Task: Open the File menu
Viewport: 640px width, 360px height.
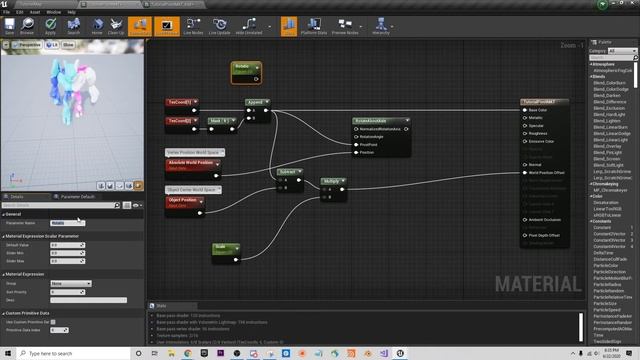Action: click(x=7, y=12)
